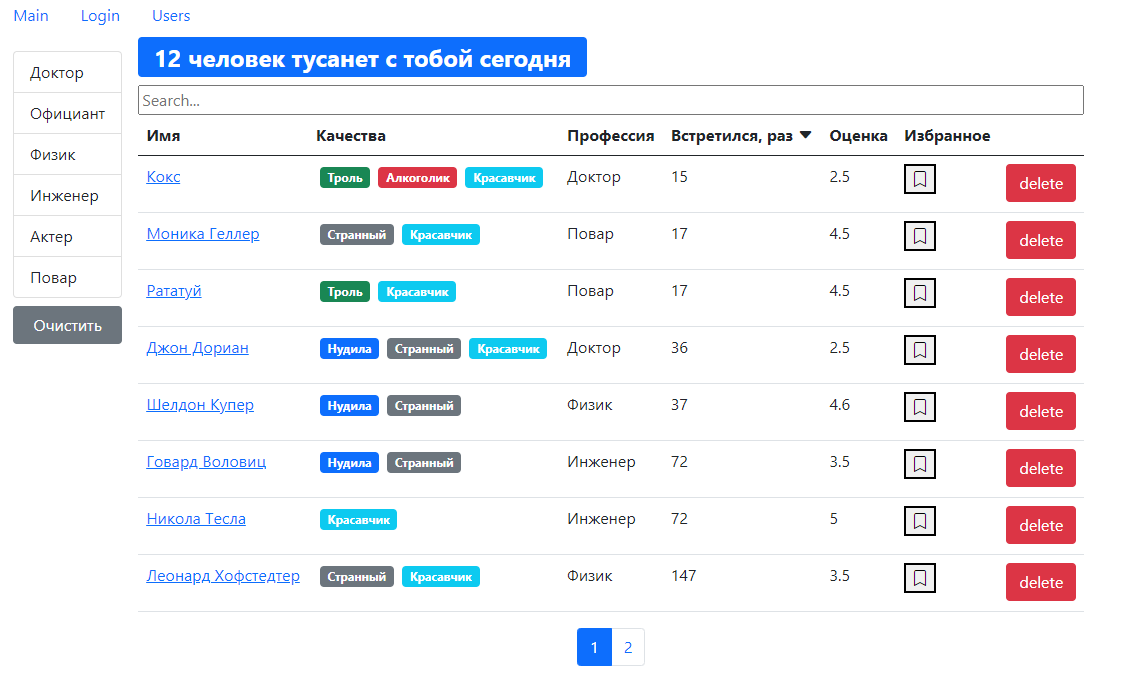Bookmark Кокс as favorite

(x=919, y=179)
